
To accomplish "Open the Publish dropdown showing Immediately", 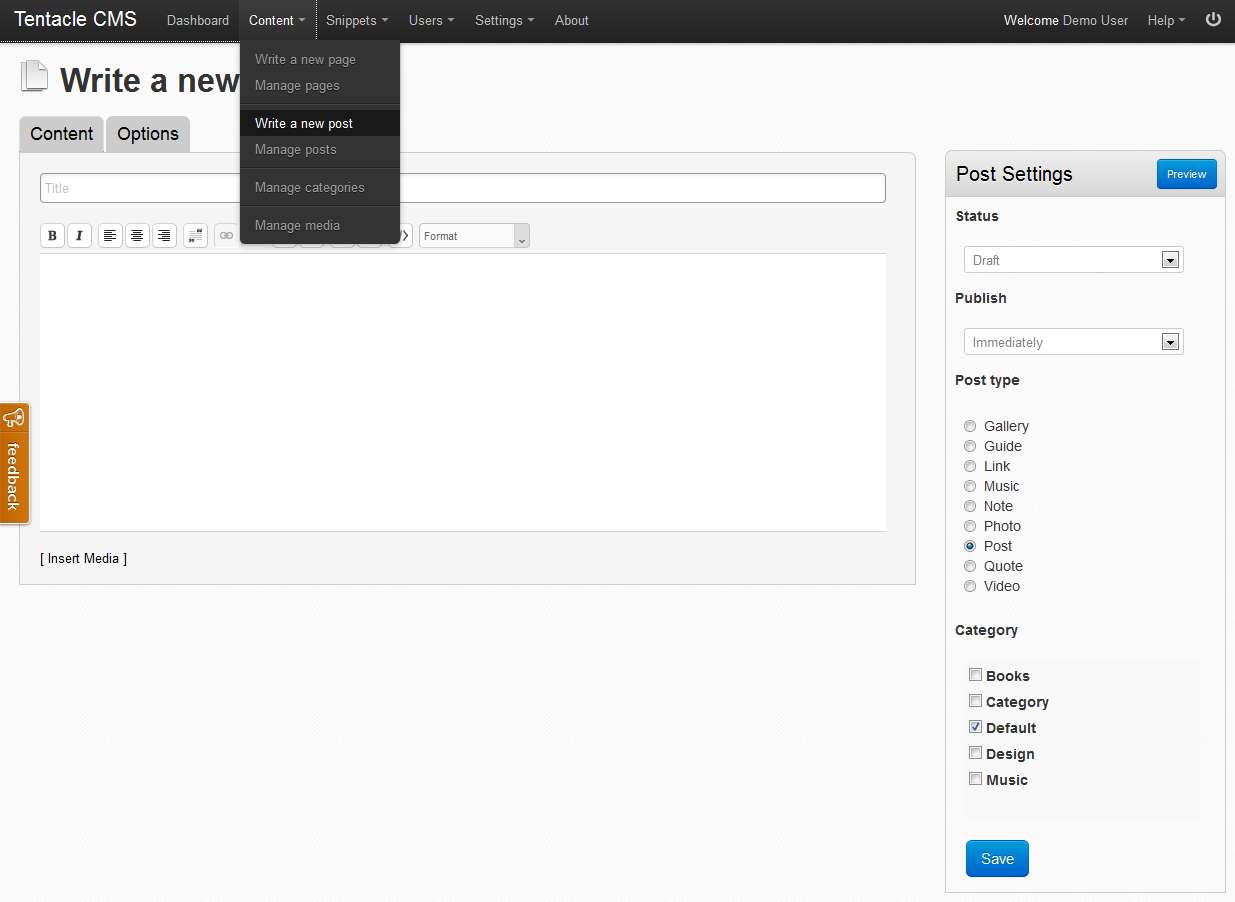I will coord(1073,342).
